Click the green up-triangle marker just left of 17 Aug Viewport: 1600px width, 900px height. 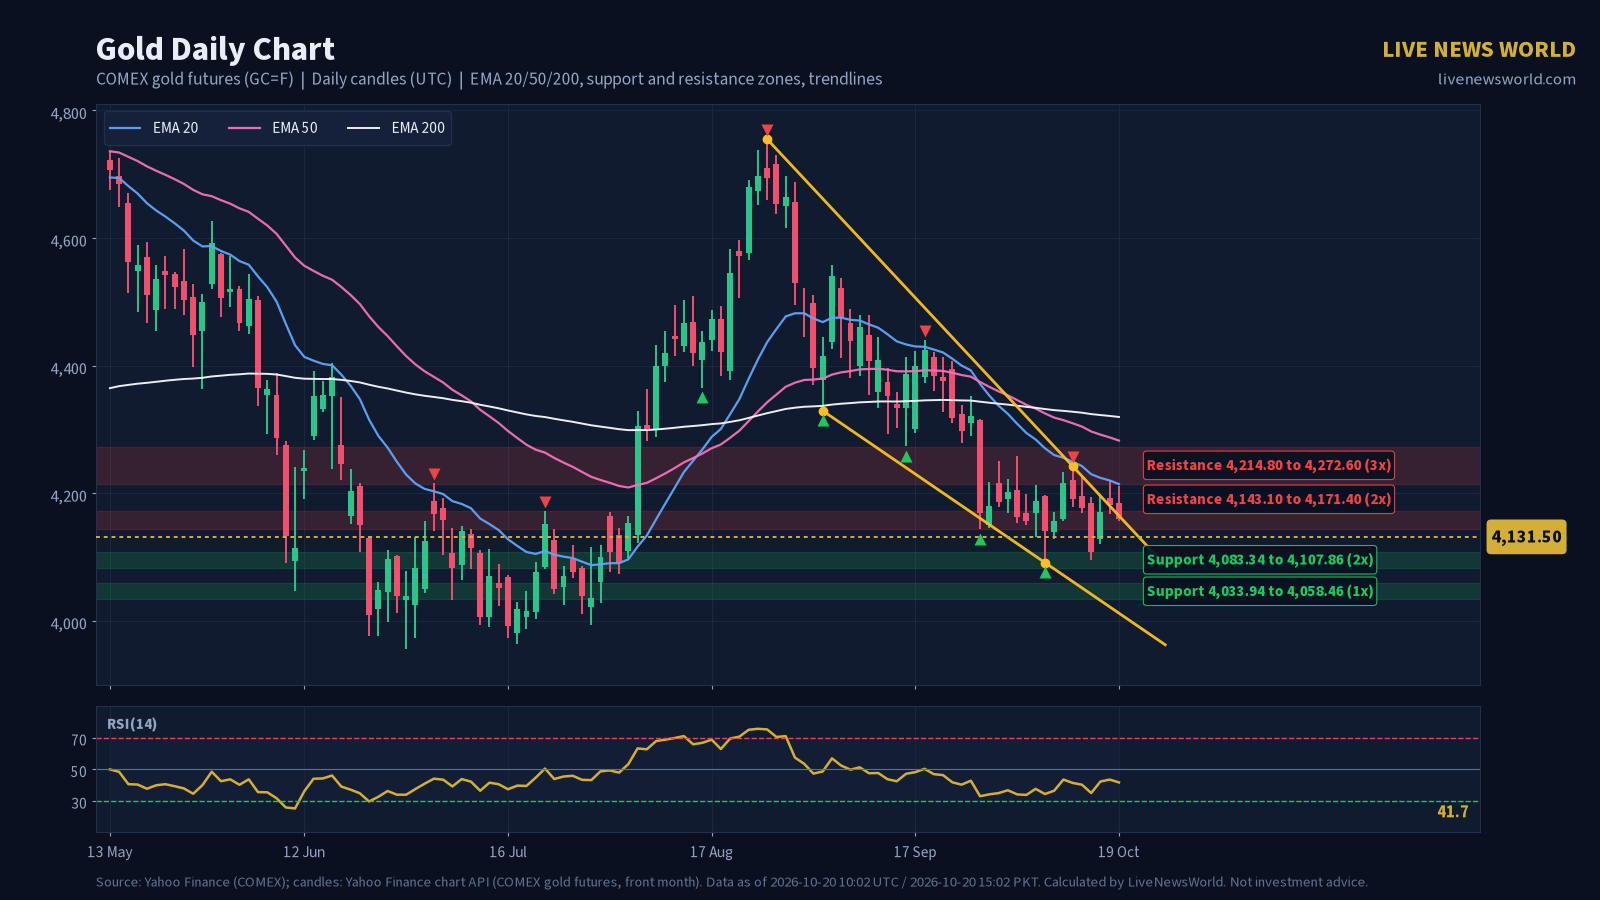click(702, 398)
